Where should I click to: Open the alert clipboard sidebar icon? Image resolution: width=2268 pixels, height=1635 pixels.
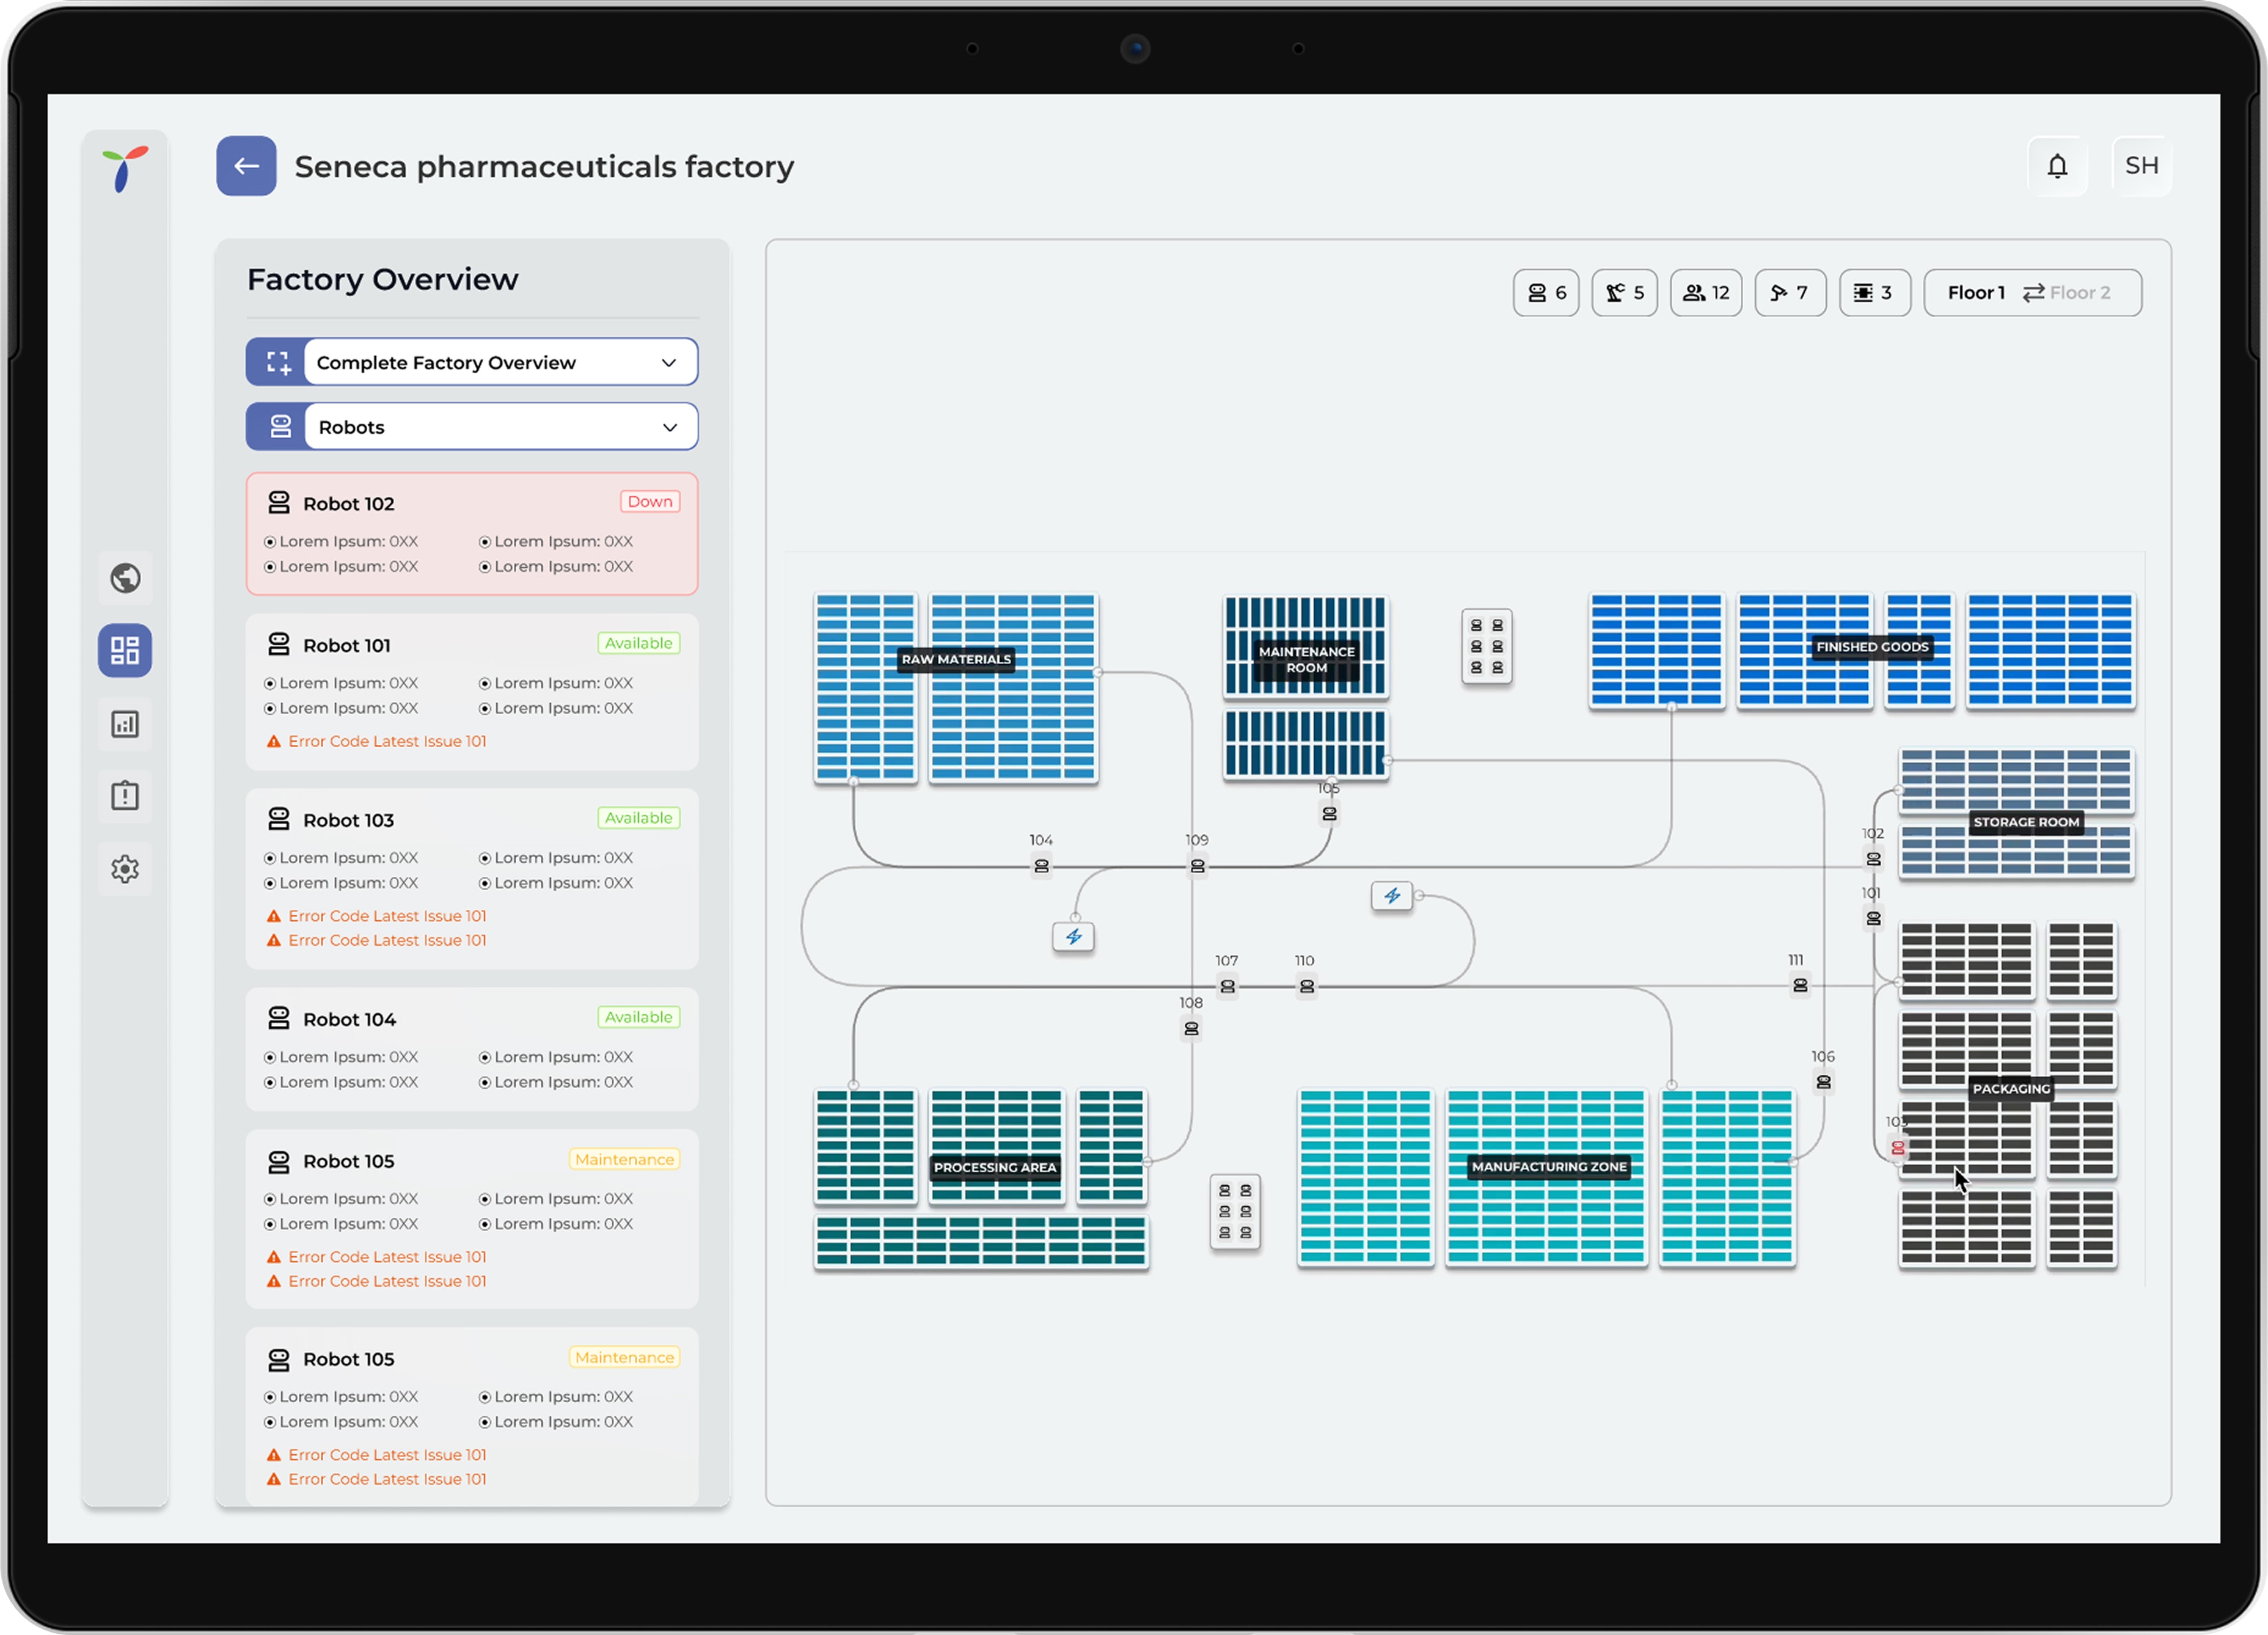pyautogui.click(x=125, y=796)
